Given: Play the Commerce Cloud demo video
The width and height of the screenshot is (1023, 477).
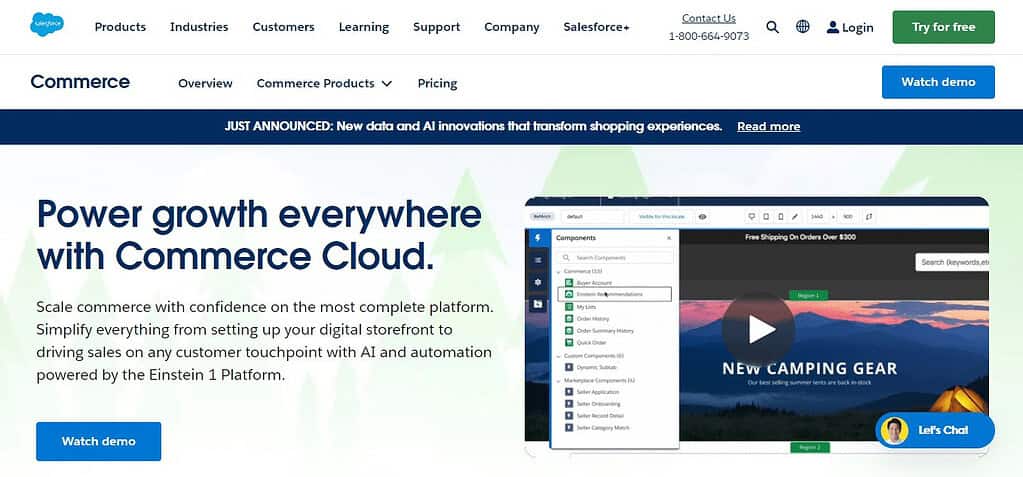Looking at the screenshot, I should click(x=758, y=329).
